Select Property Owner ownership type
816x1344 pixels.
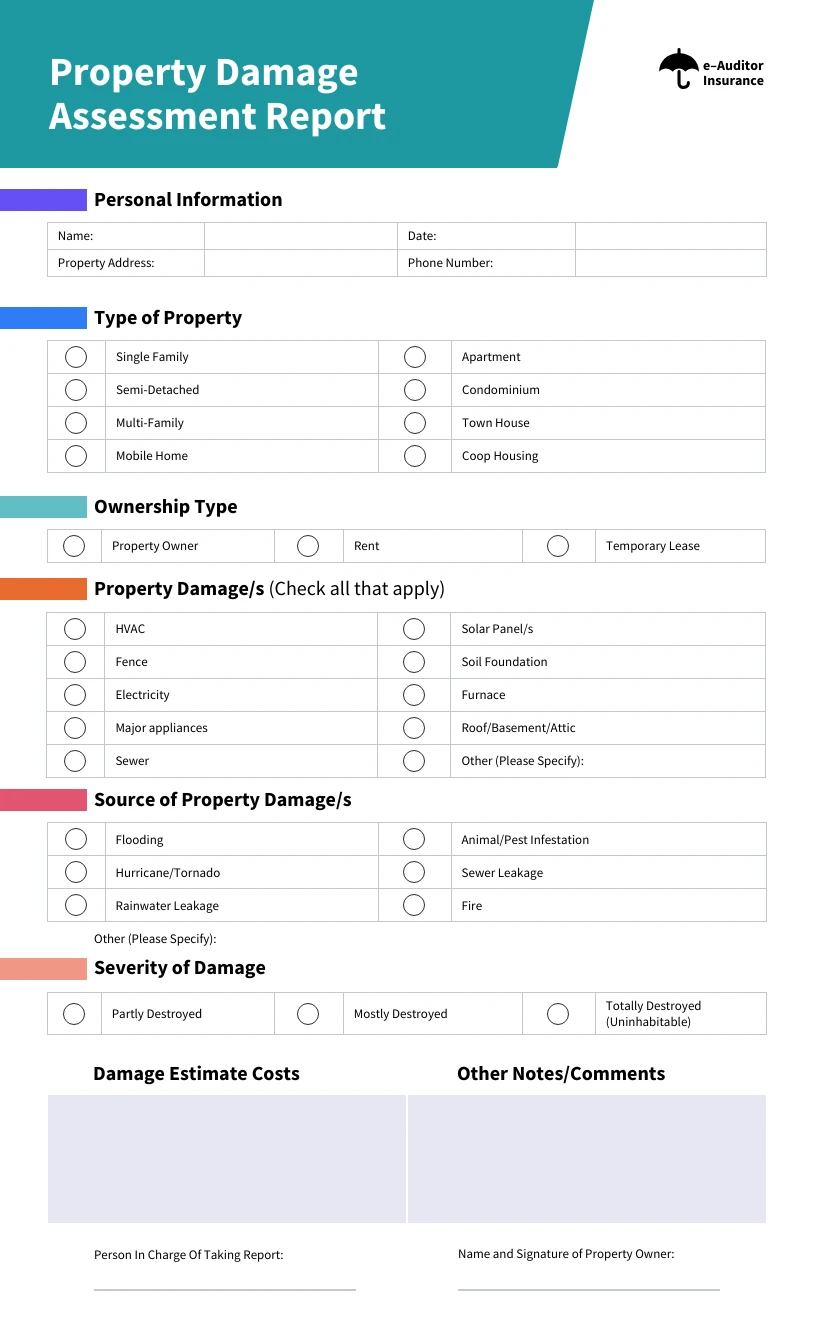(x=74, y=546)
